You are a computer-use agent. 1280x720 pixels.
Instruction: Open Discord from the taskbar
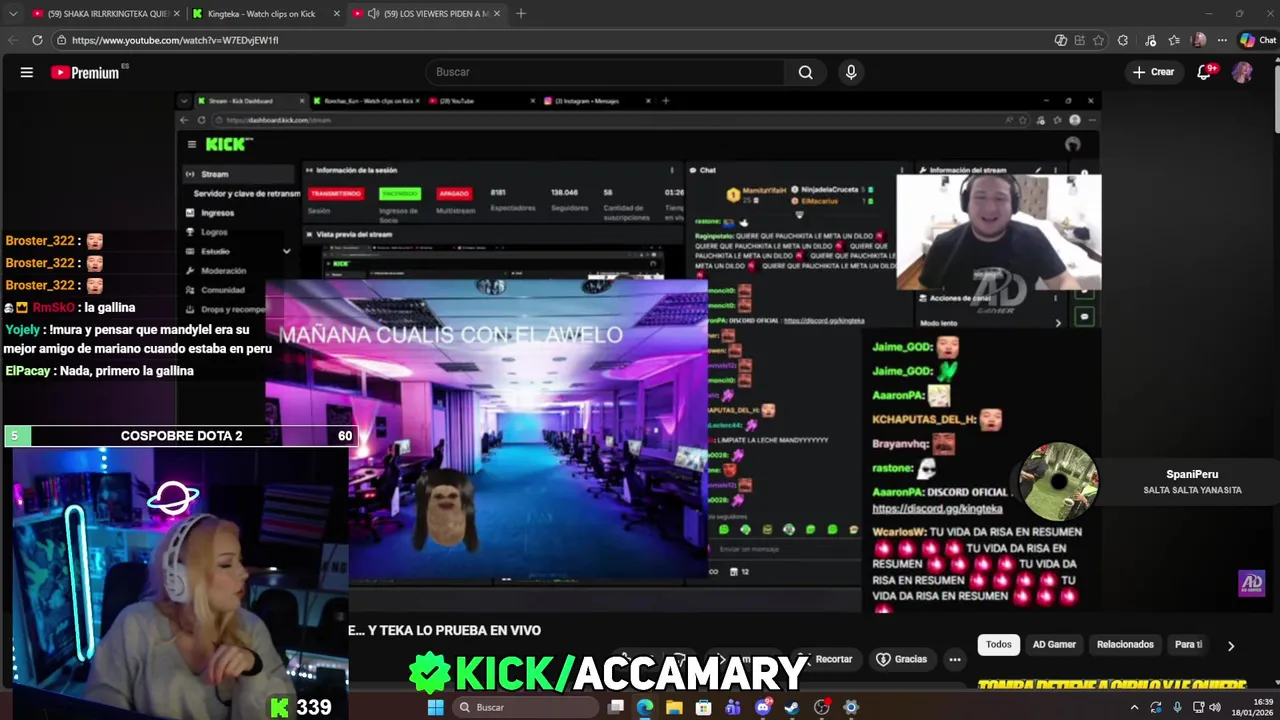pyautogui.click(x=763, y=707)
